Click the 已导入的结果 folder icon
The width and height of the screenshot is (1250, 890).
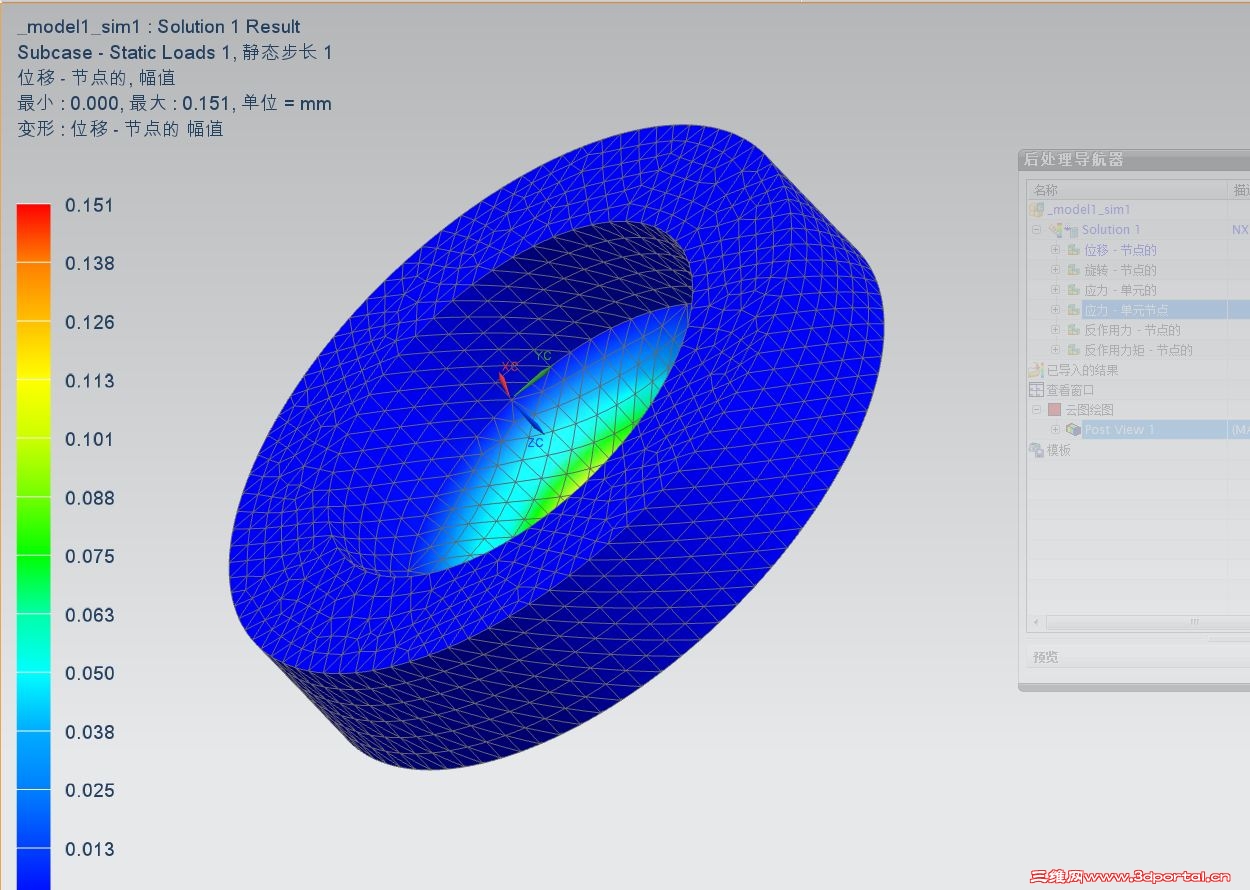click(1037, 370)
